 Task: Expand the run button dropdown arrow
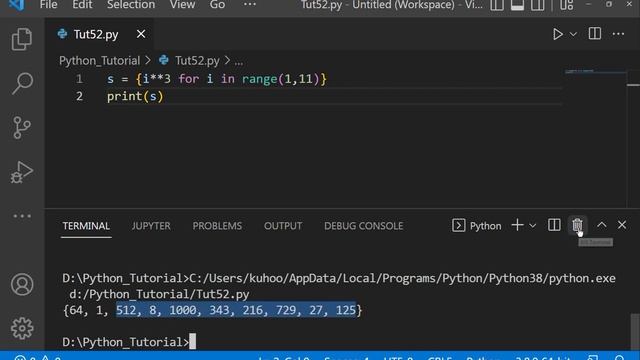pos(573,34)
